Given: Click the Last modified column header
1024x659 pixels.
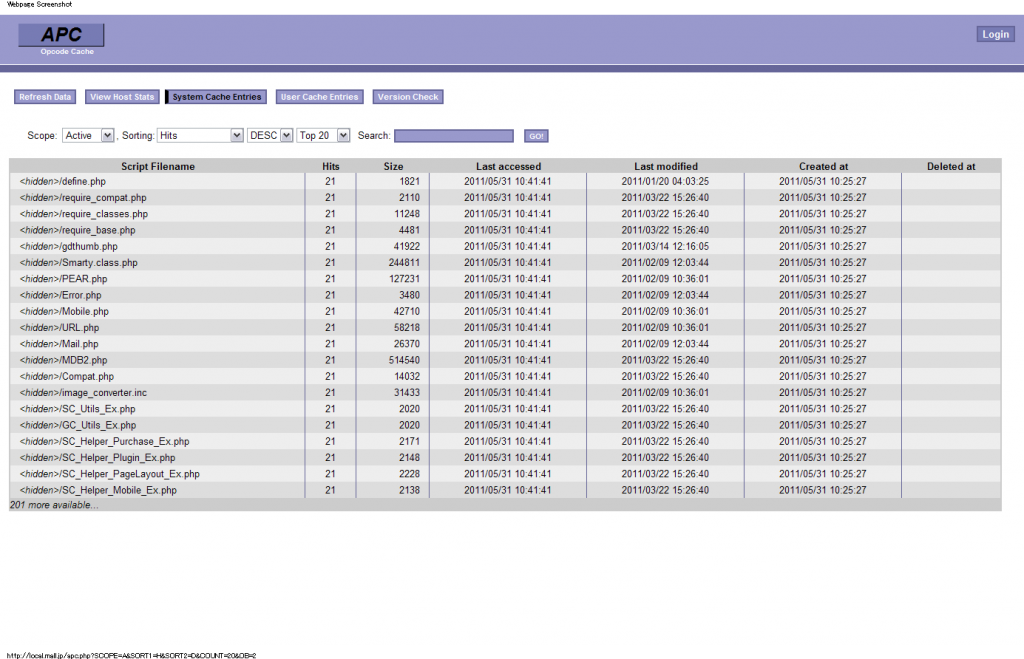Looking at the screenshot, I should coord(665,166).
